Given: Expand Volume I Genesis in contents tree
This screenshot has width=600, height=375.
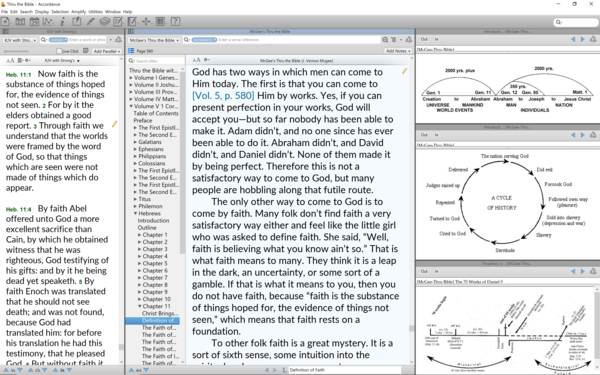Looking at the screenshot, I should (131, 78).
